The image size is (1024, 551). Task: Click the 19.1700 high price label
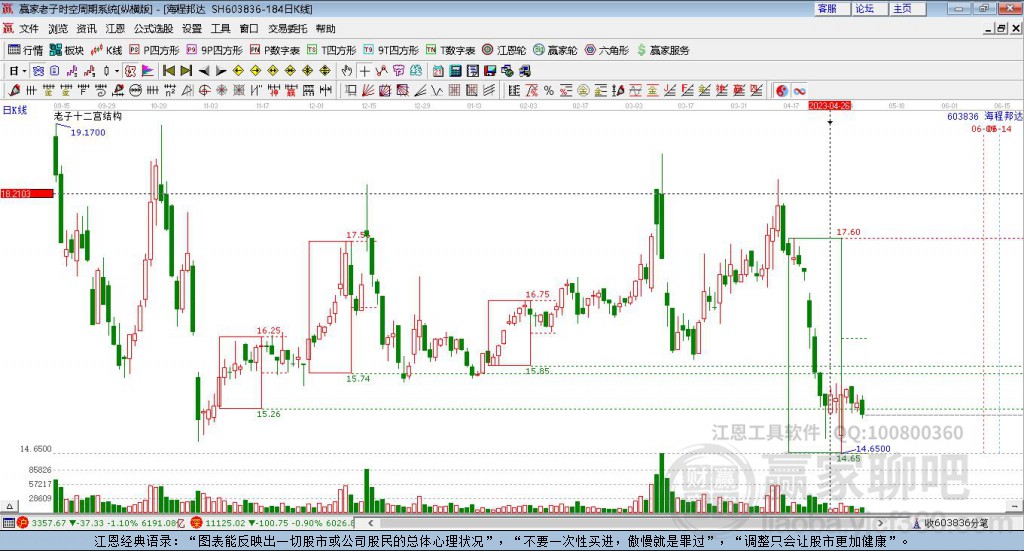click(88, 133)
